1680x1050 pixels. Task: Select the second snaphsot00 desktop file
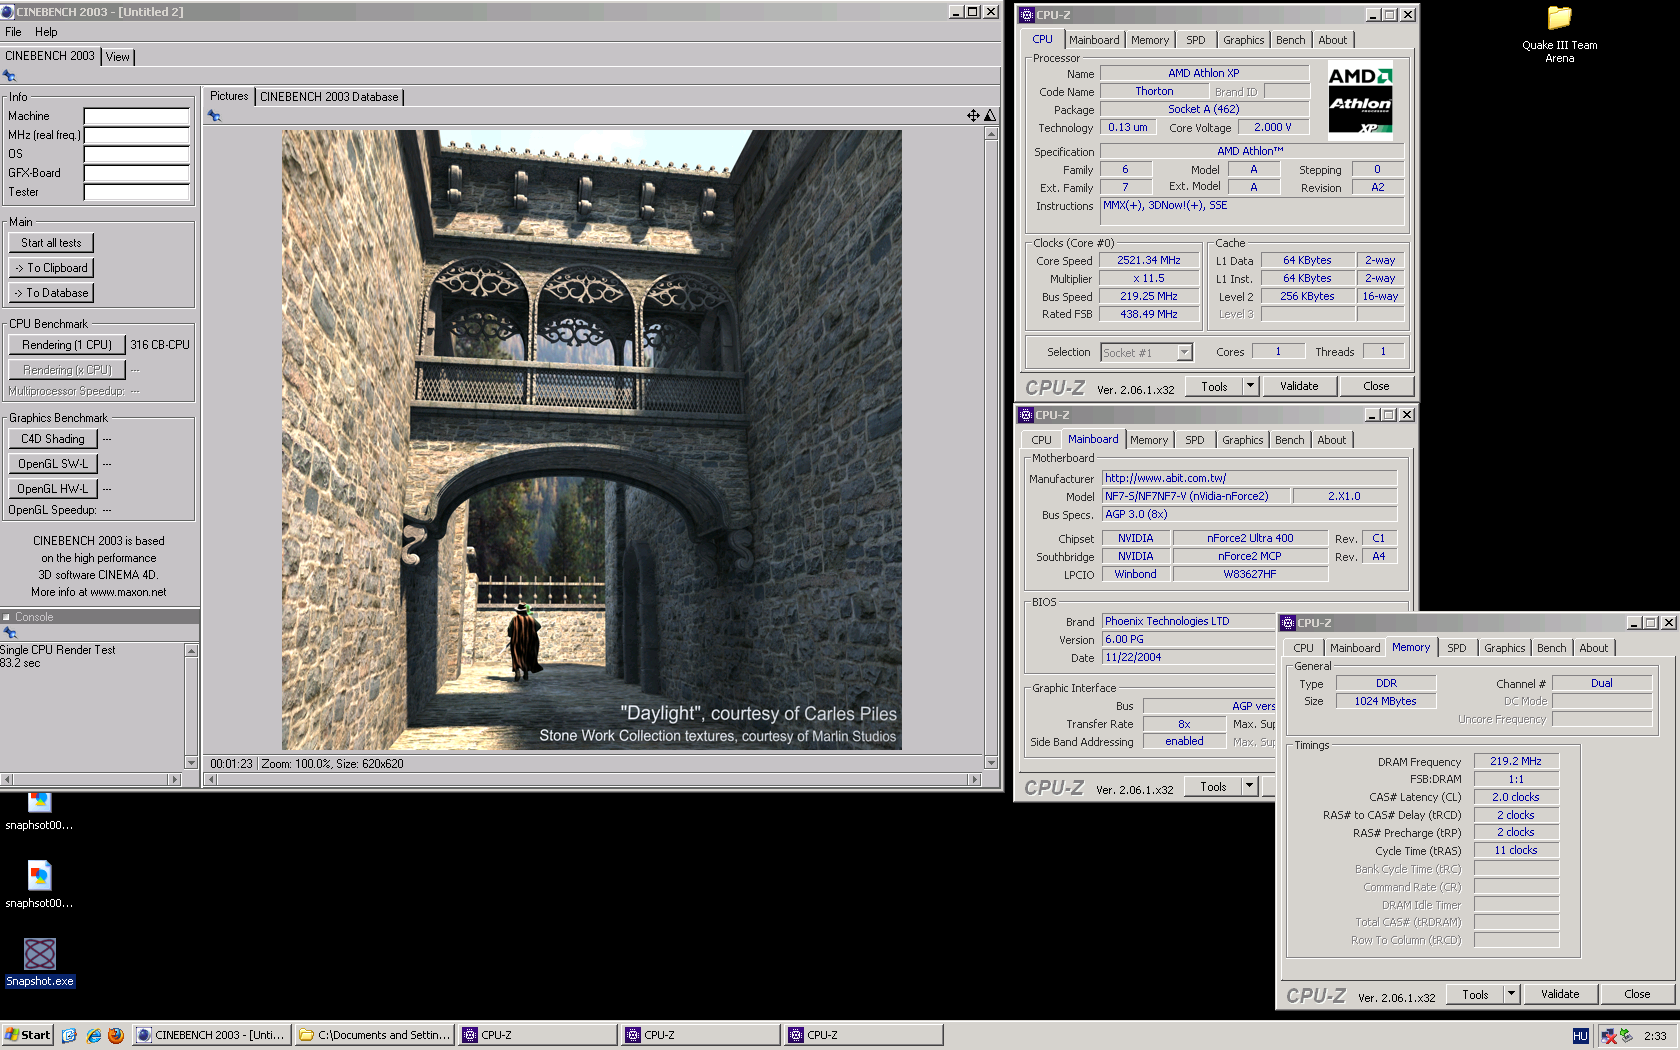[x=39, y=885]
